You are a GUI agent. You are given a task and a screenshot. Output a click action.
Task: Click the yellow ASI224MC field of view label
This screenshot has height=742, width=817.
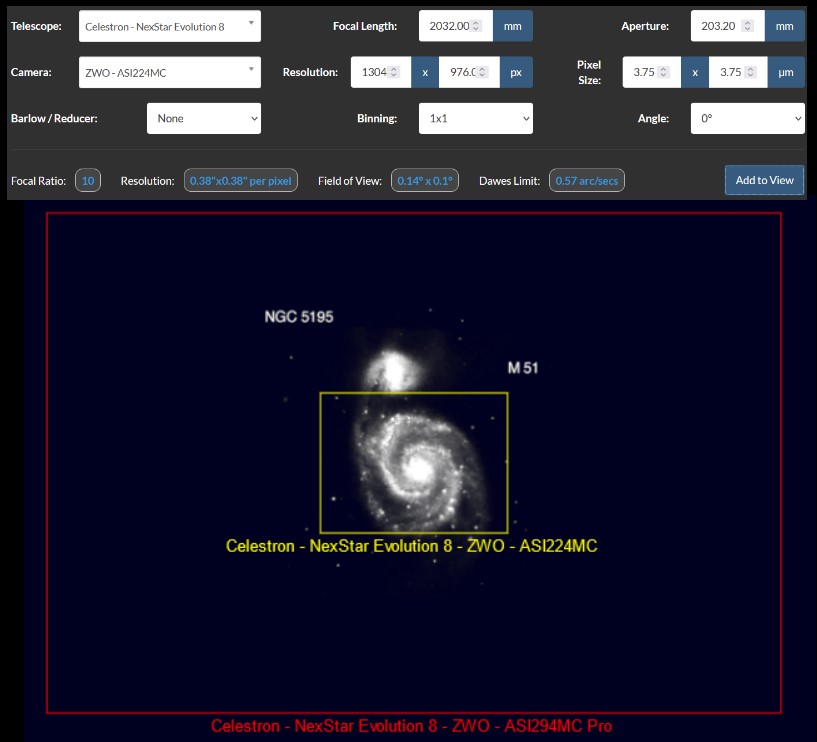coord(412,546)
